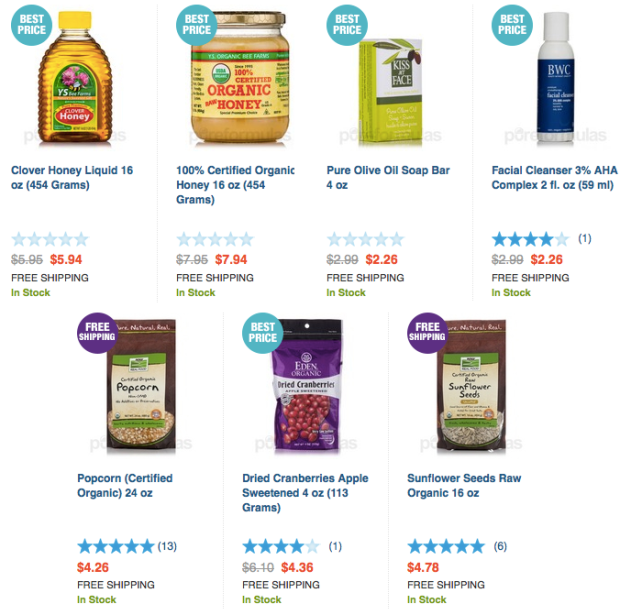Click the star rating for Popcorn with 13 reviews

pyautogui.click(x=115, y=546)
